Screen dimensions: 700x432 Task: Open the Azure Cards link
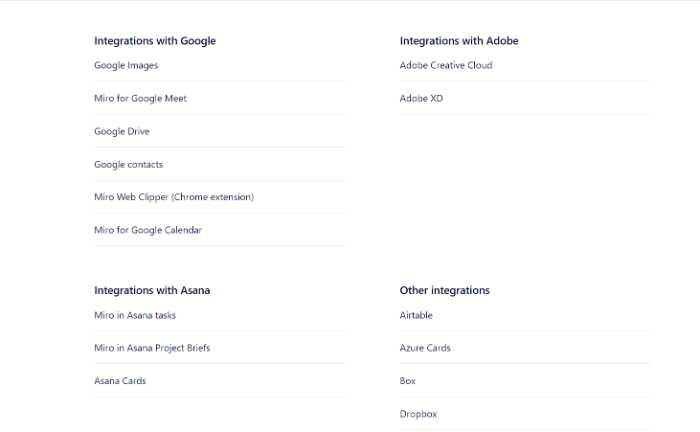[425, 349]
